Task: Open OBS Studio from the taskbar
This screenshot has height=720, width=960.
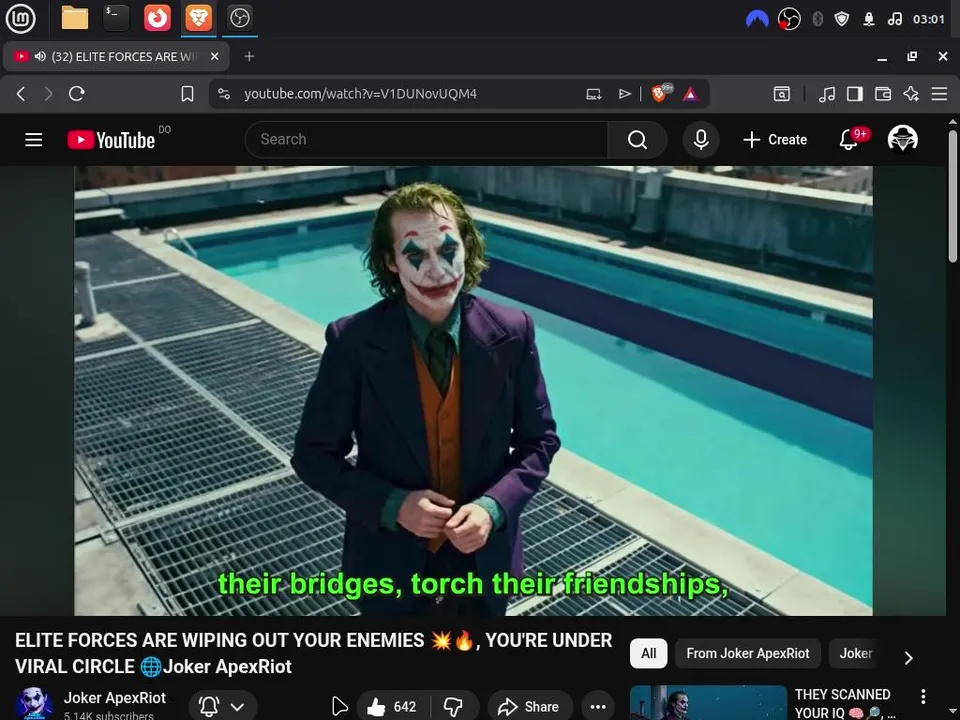Action: (239, 18)
